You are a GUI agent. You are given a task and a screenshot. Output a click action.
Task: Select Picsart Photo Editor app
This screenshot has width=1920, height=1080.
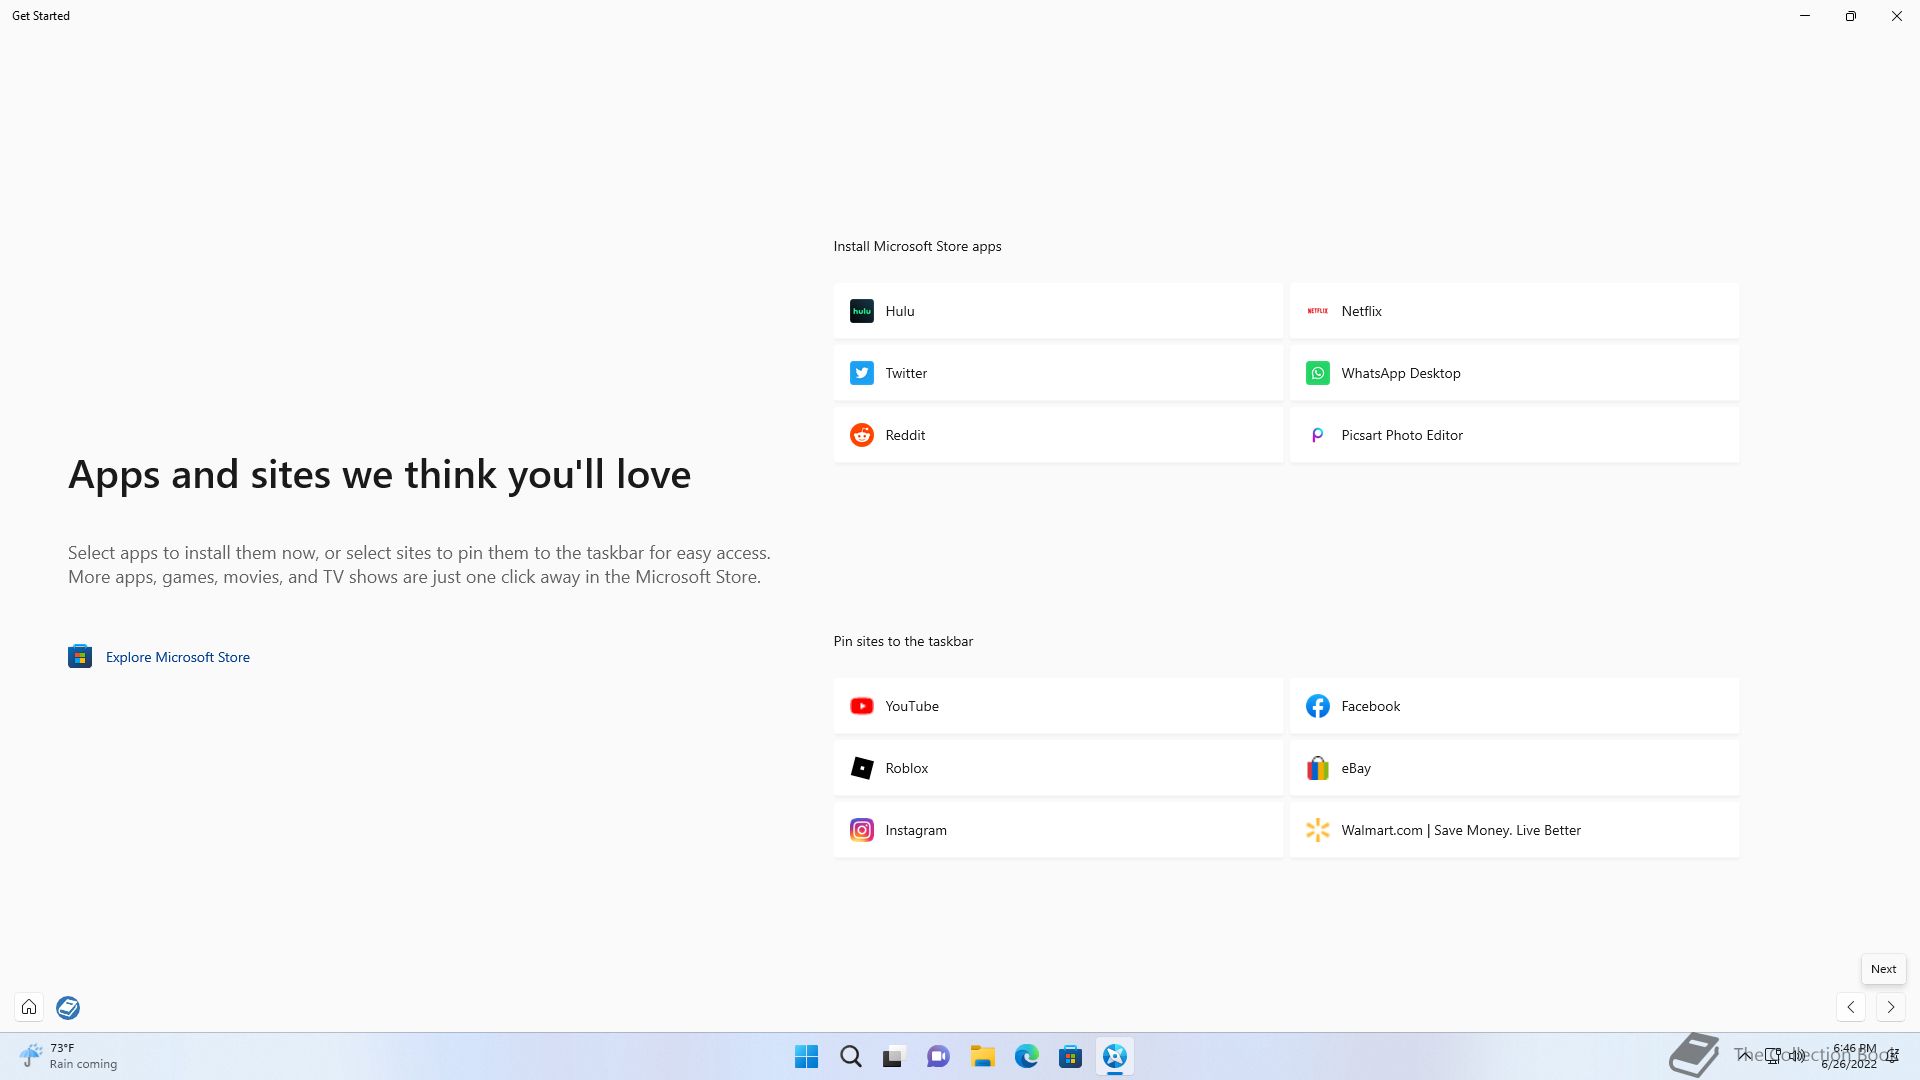(1514, 435)
